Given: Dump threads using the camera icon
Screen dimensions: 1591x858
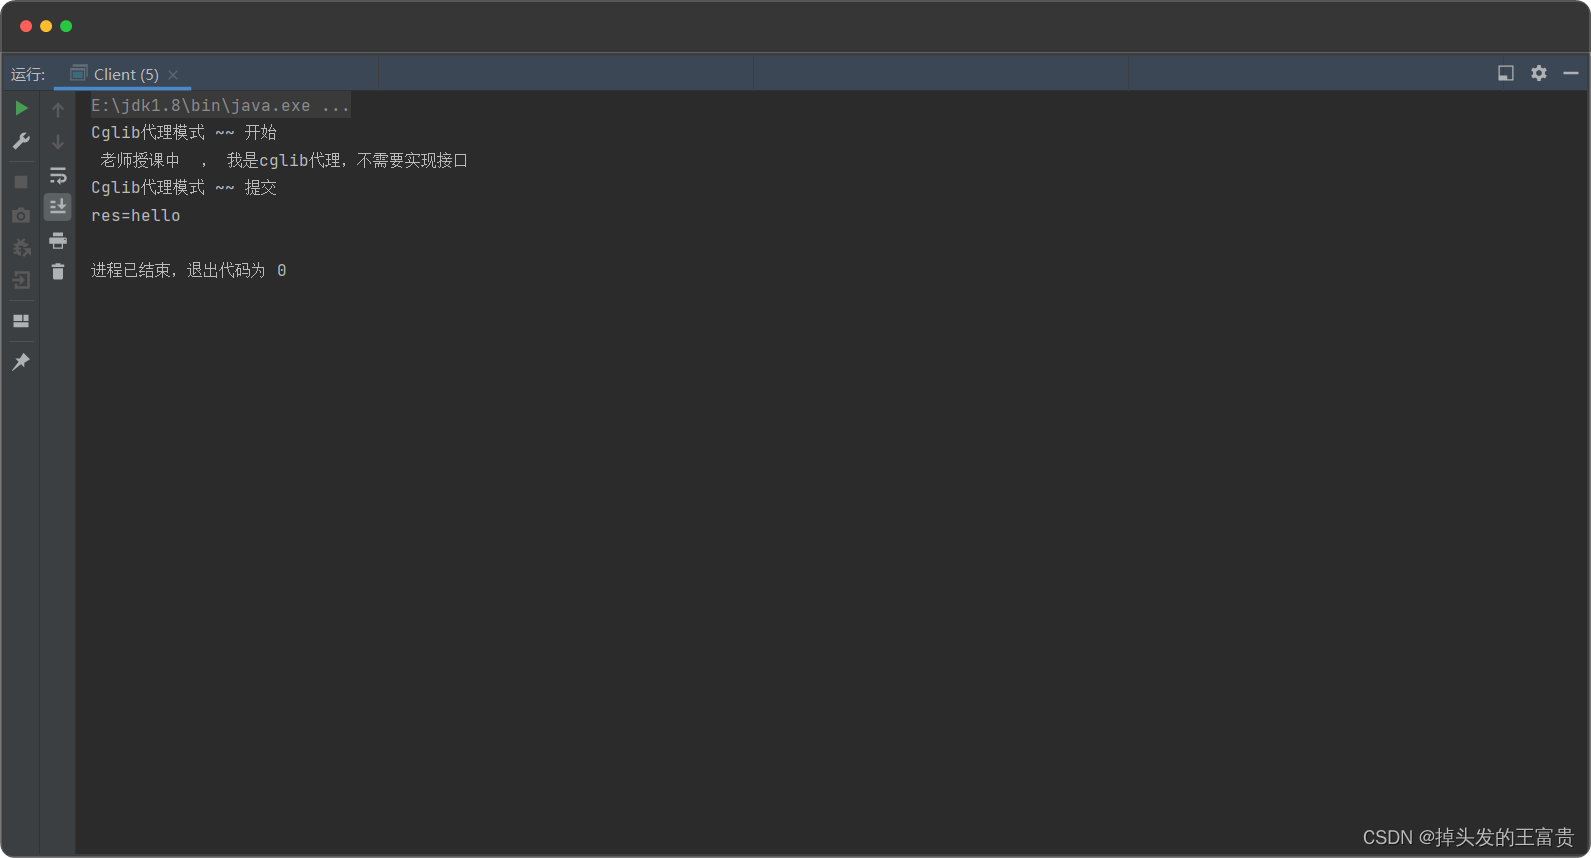Looking at the screenshot, I should (21, 215).
